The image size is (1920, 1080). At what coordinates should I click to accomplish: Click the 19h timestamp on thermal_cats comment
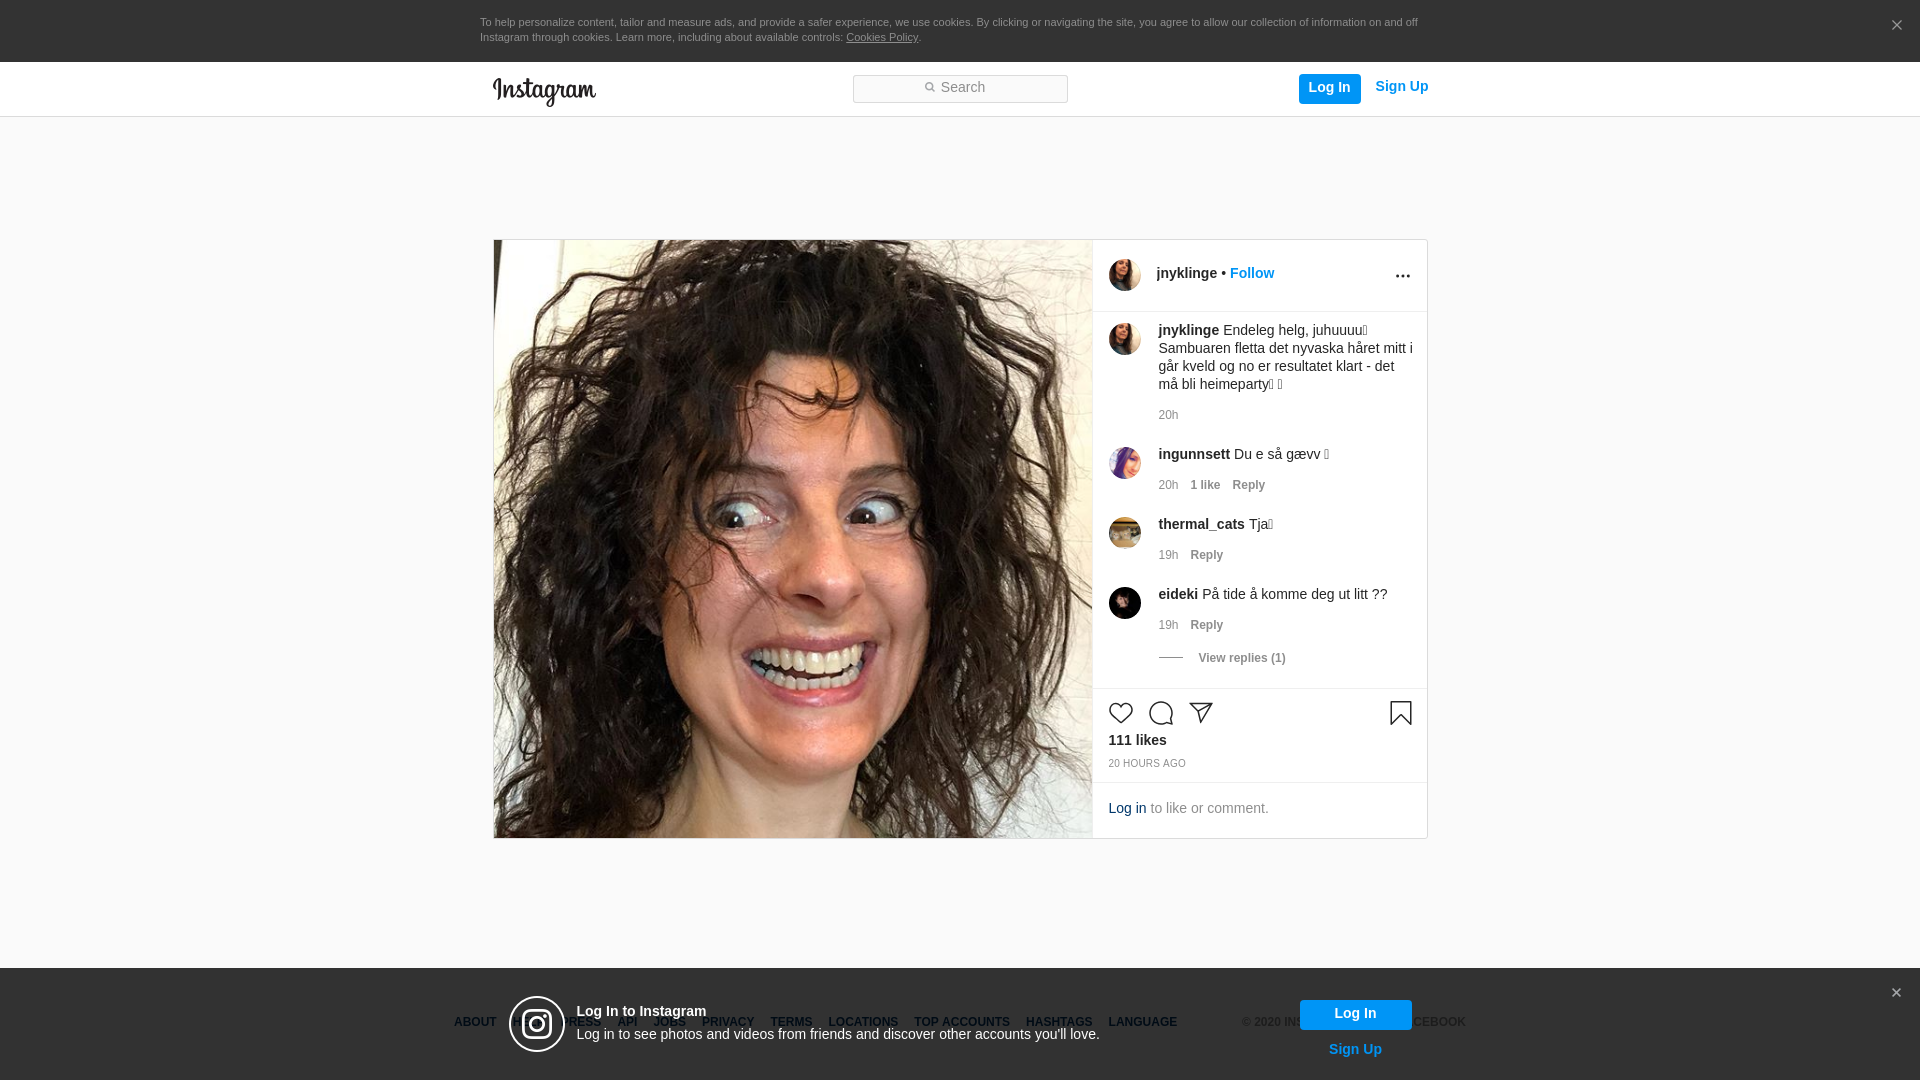(x=1168, y=555)
